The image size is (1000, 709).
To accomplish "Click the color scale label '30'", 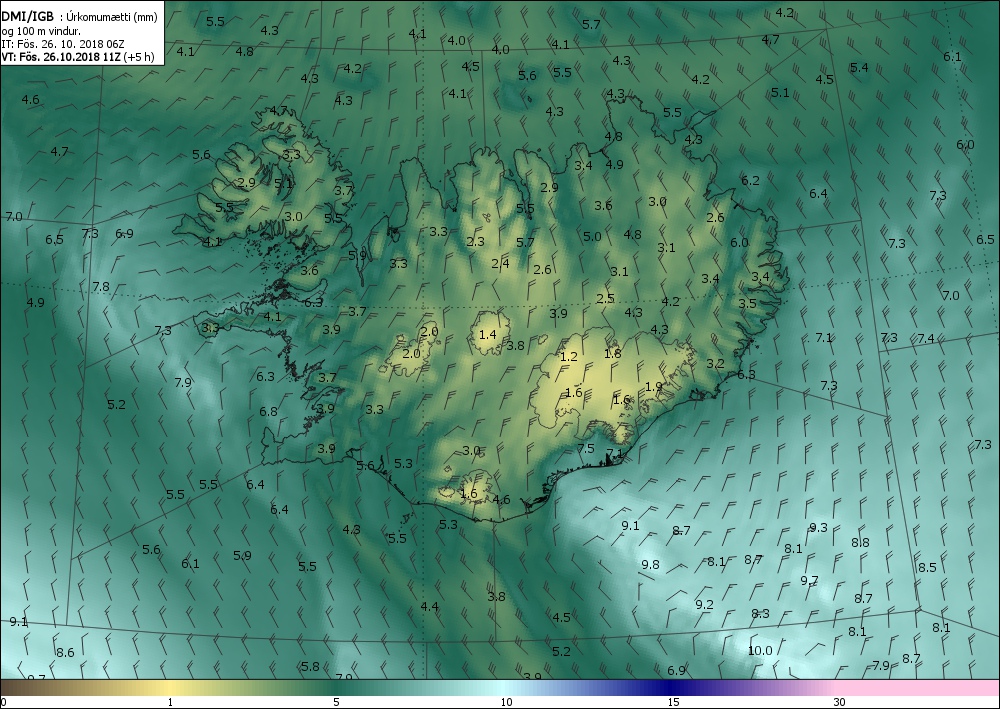I will coord(839,703).
